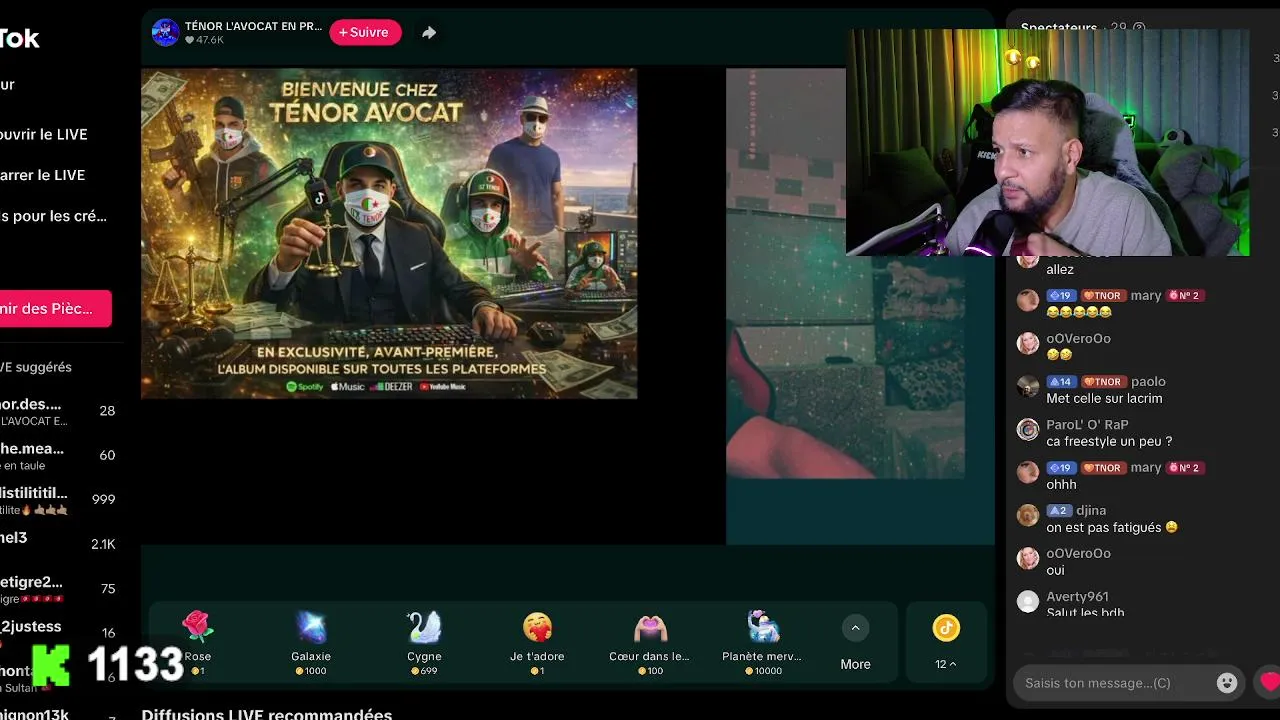The height and width of the screenshot is (720, 1280).
Task: Open coin balance 12 dropdown
Action: click(945, 664)
